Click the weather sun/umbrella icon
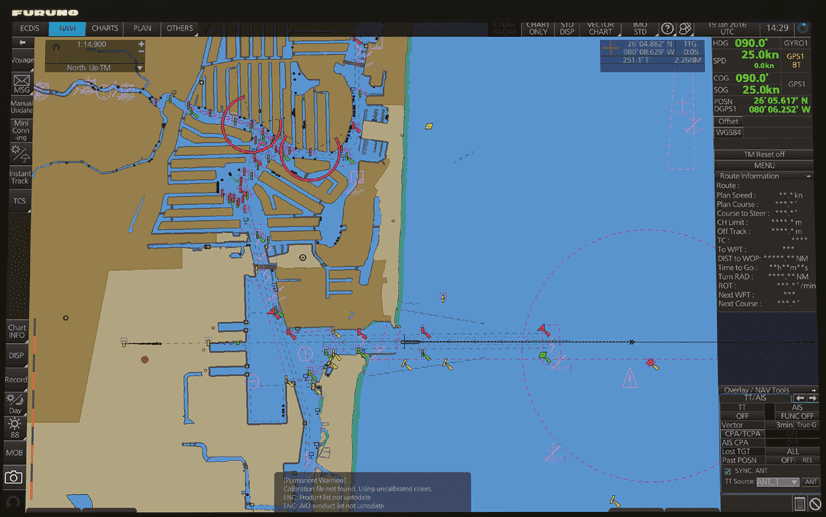 21,153
